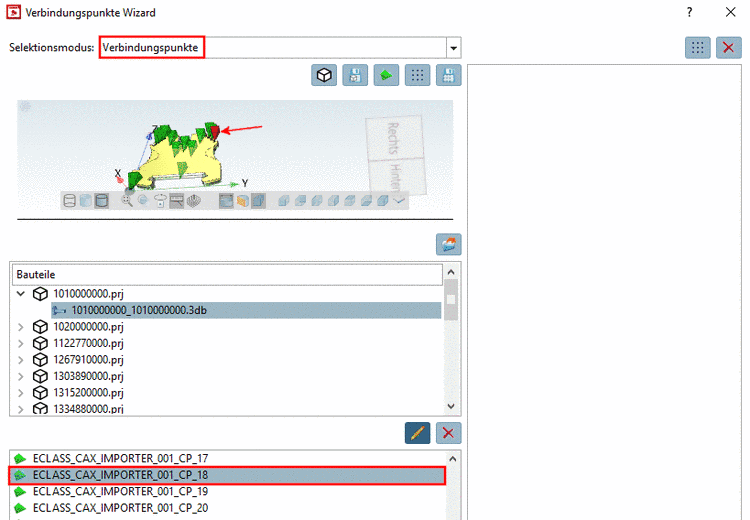This screenshot has height=520, width=750.
Task: Click the sphere view icon in 3D toolbar
Action: pos(143,200)
